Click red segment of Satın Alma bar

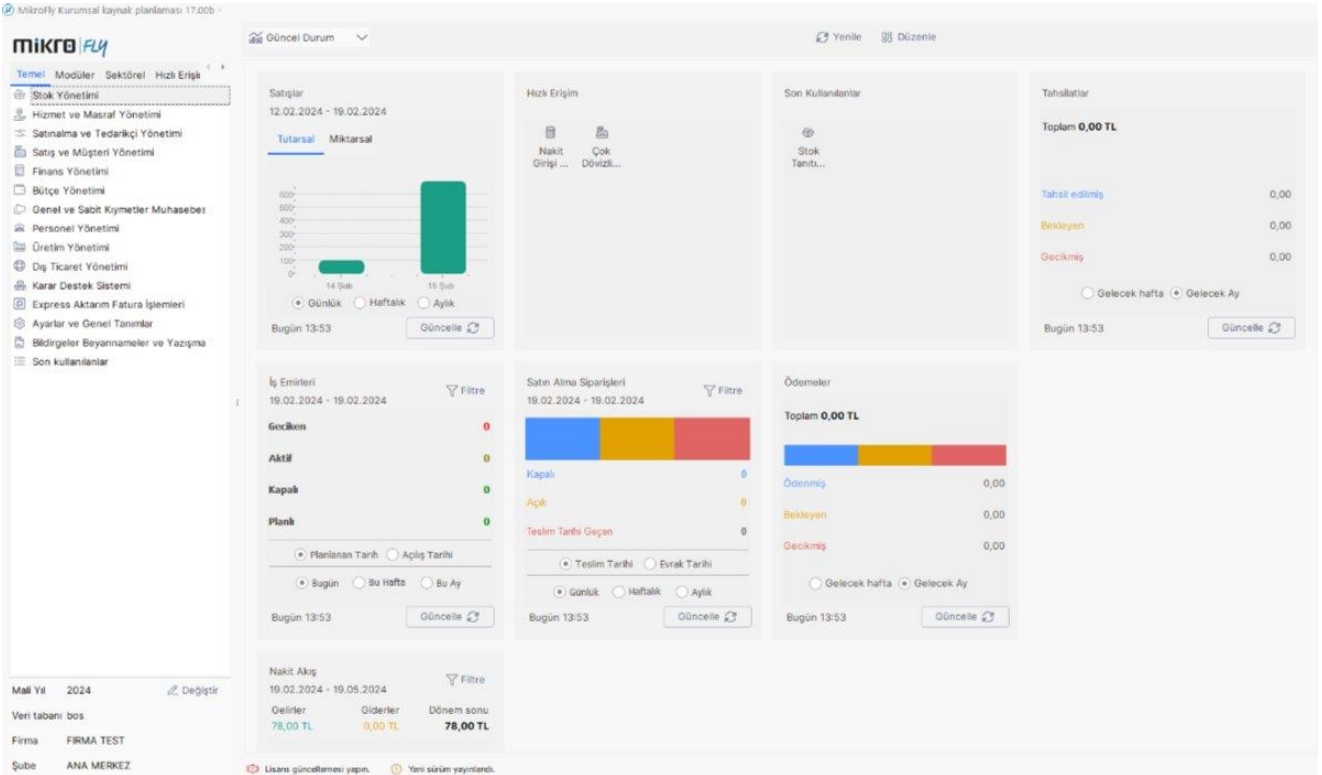(712, 438)
